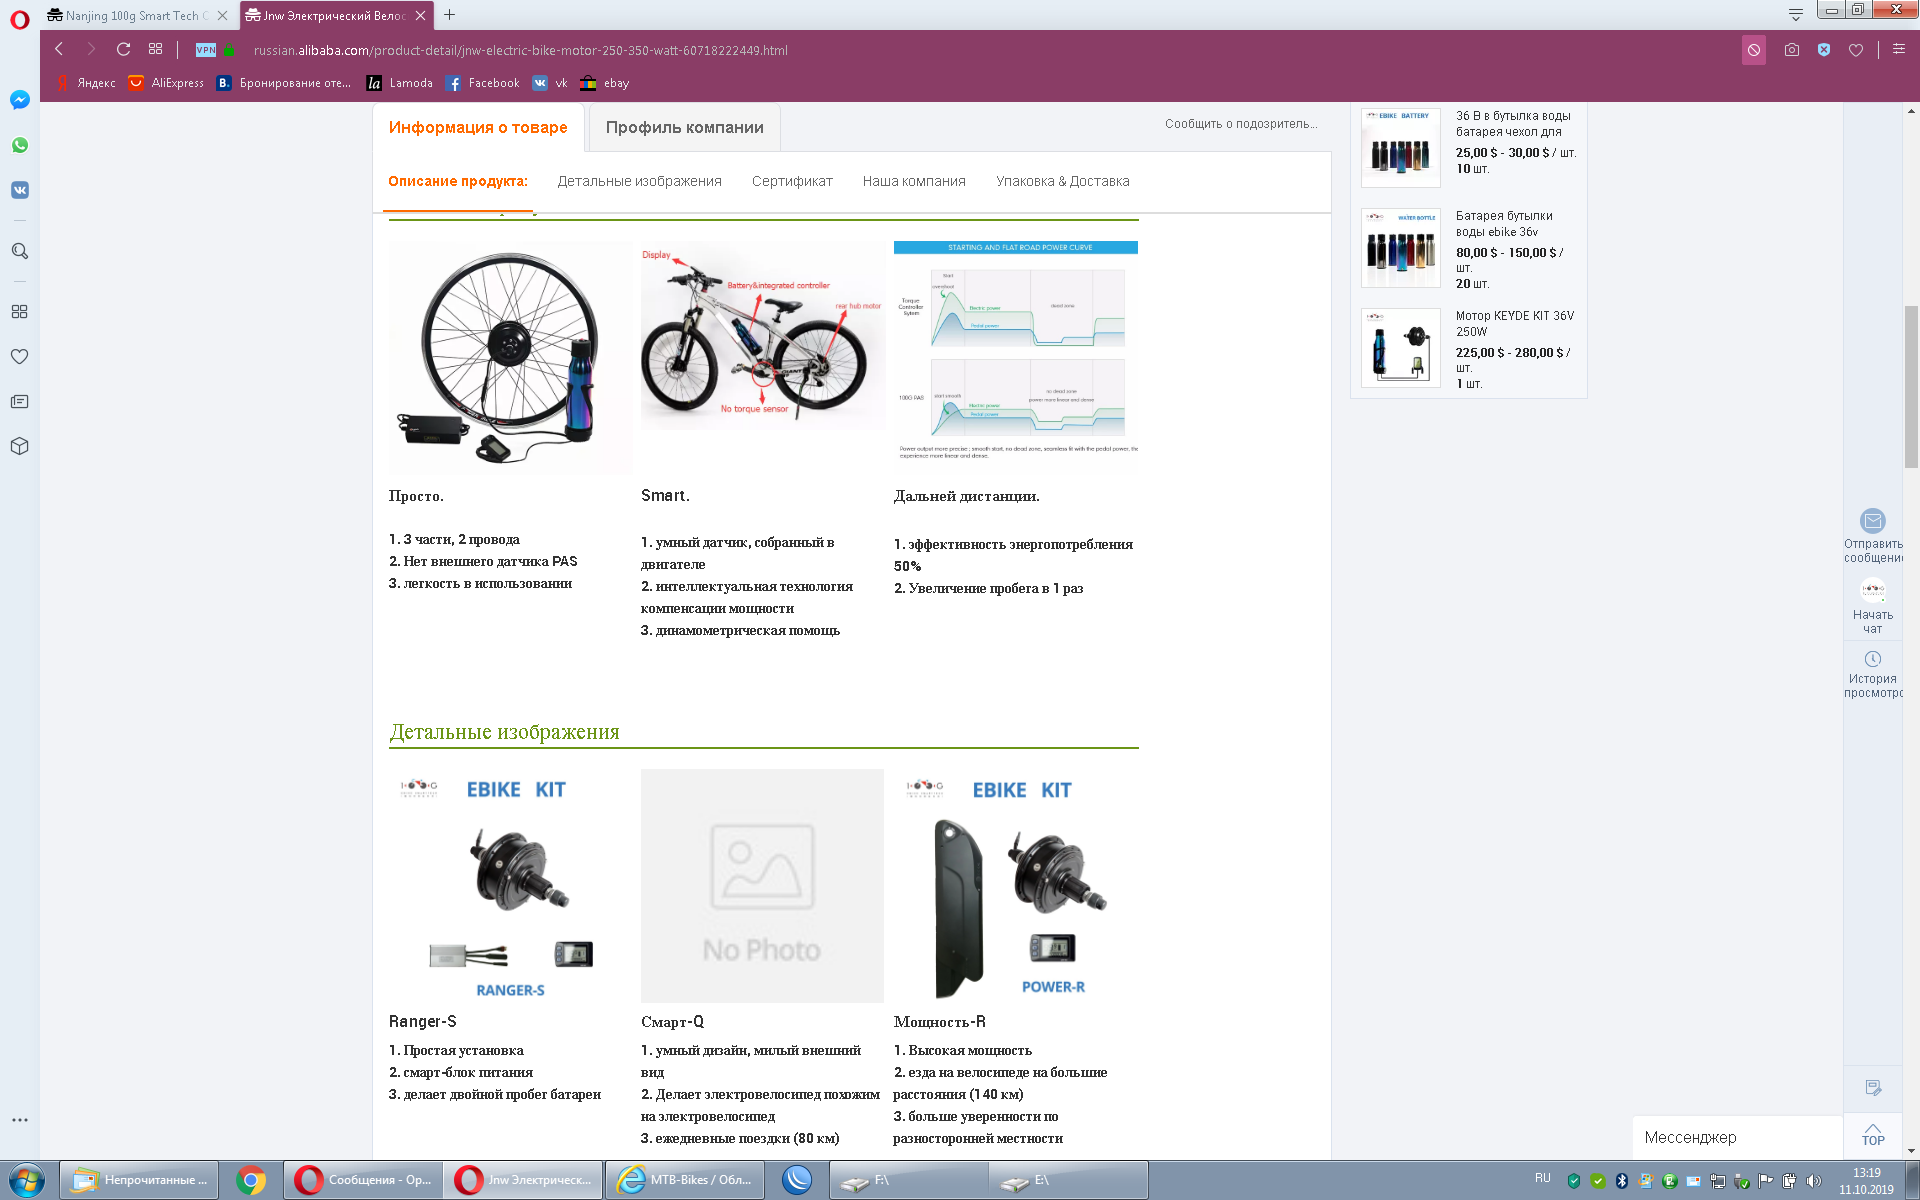Jump to Сертификат section
The image size is (1920, 1200).
[x=792, y=181]
